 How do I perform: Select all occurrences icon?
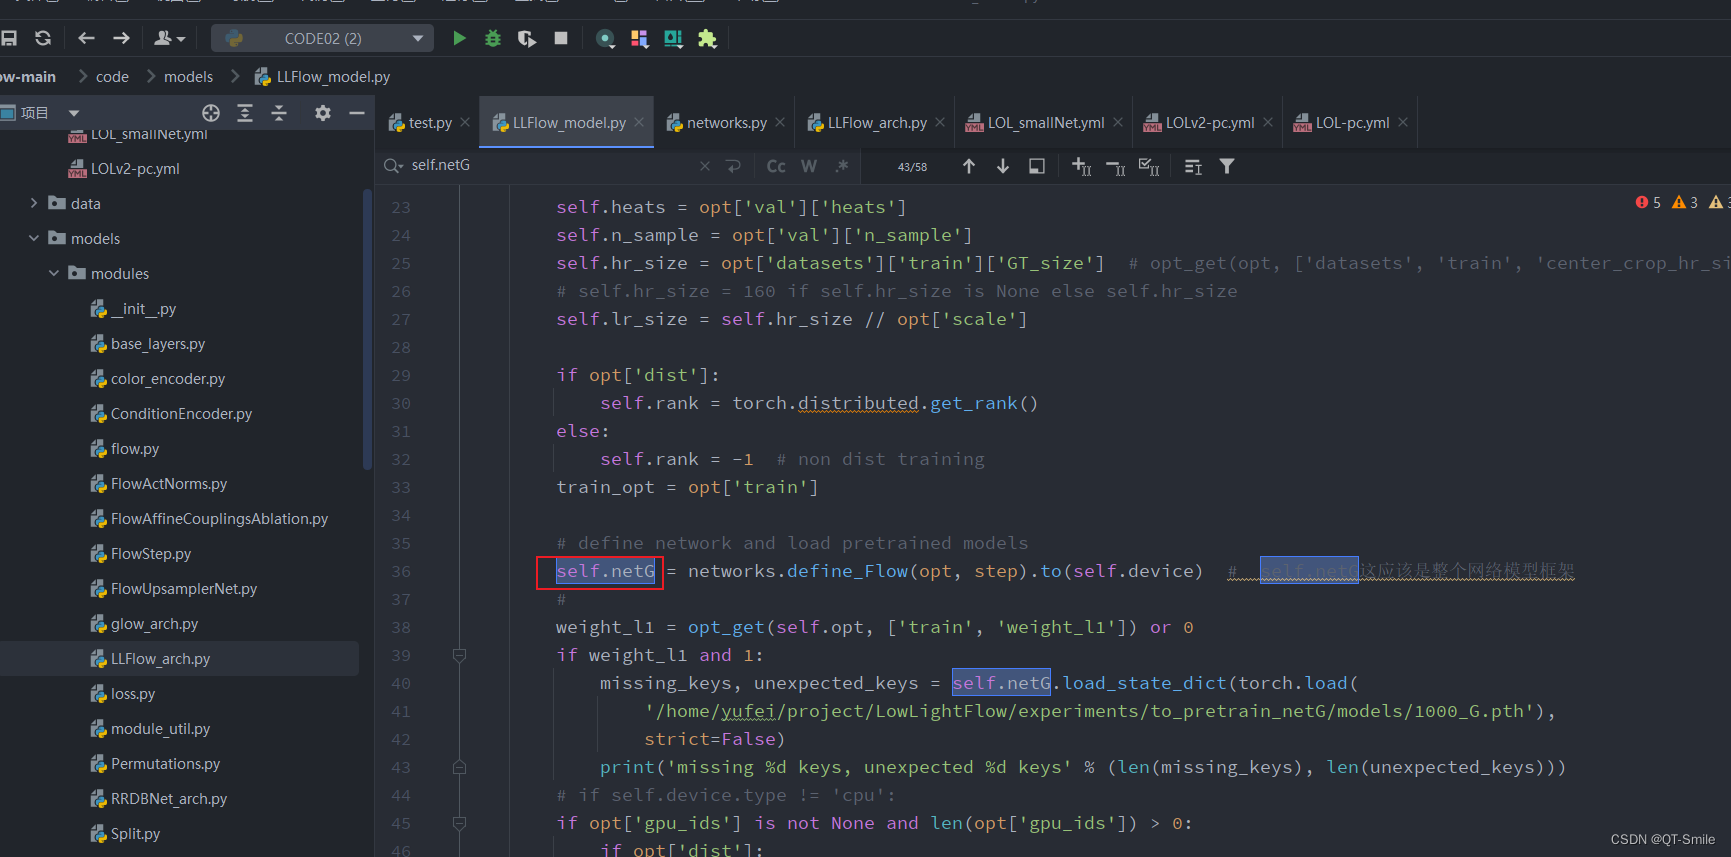pos(1149,166)
